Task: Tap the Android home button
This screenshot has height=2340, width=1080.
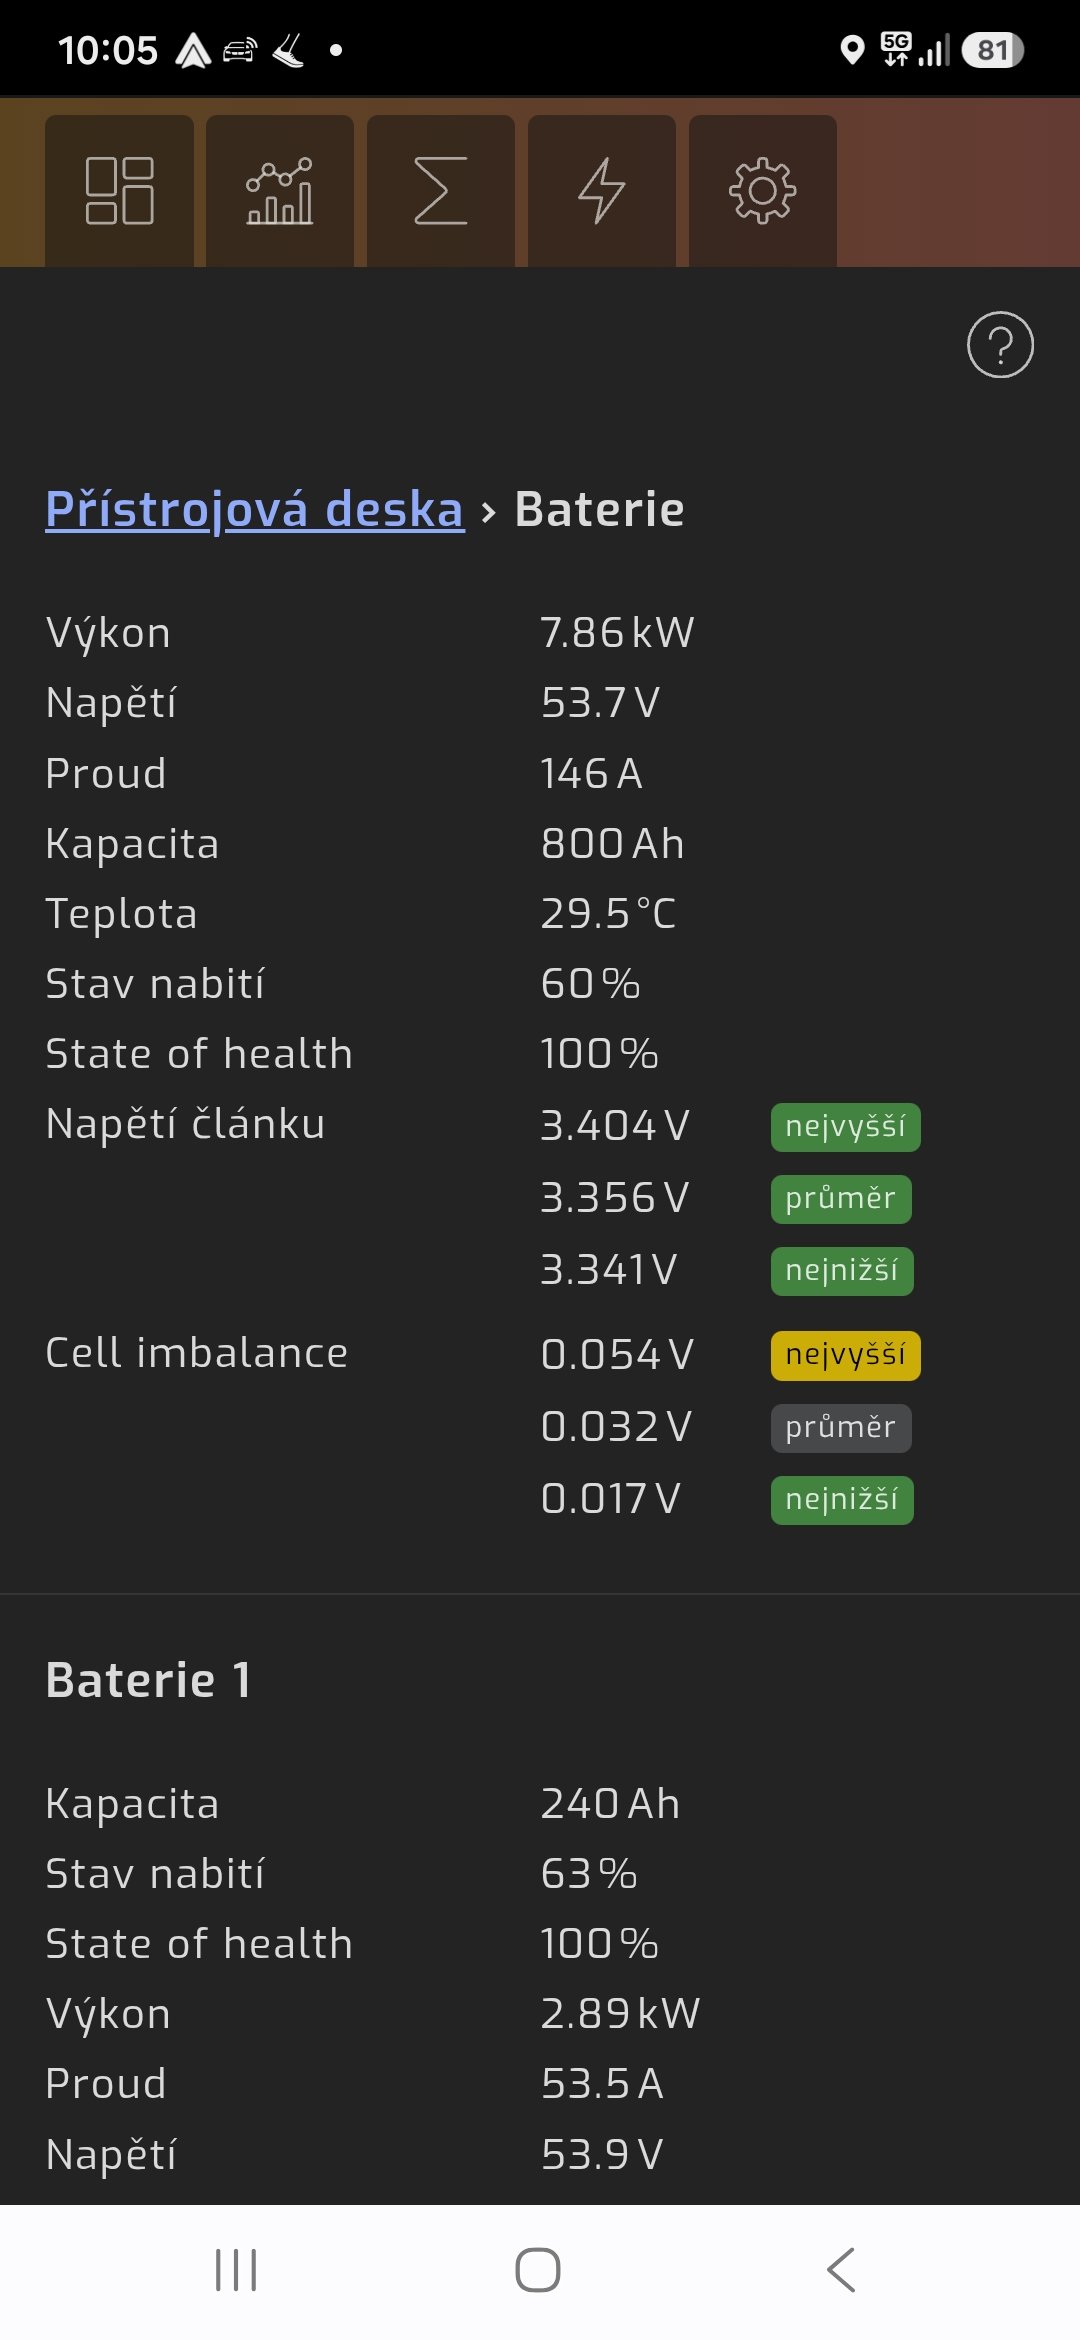Action: (x=538, y=2269)
